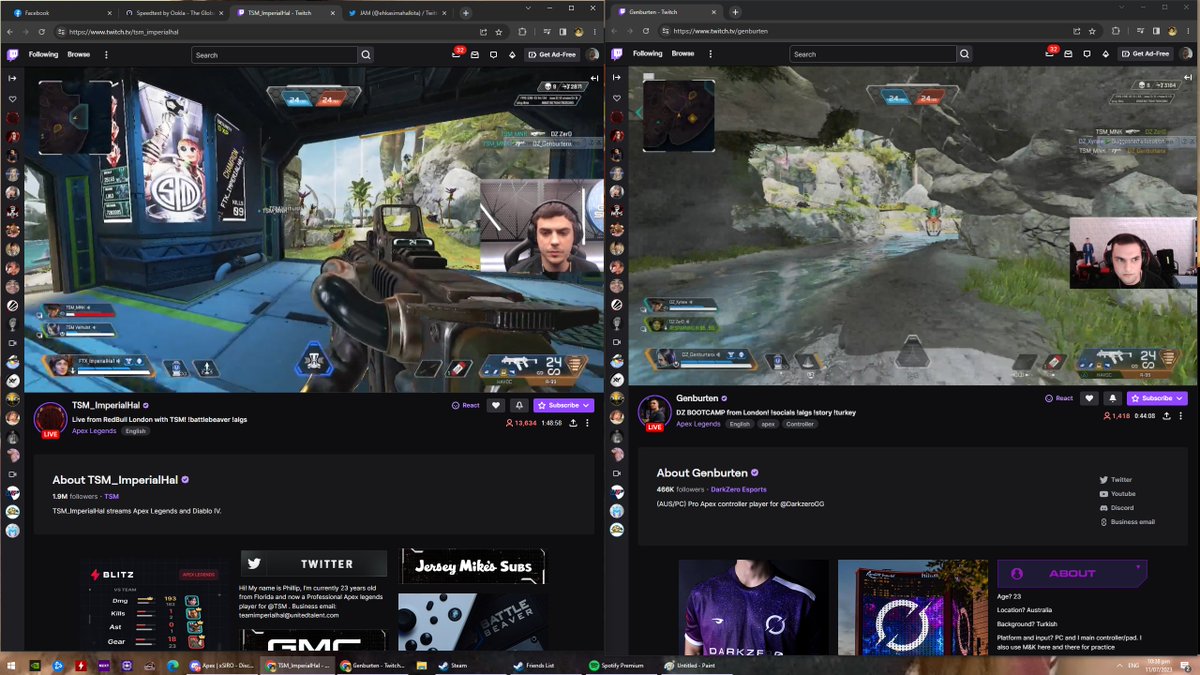Click Get Bits diamond icon in right window

click(x=1107, y=53)
